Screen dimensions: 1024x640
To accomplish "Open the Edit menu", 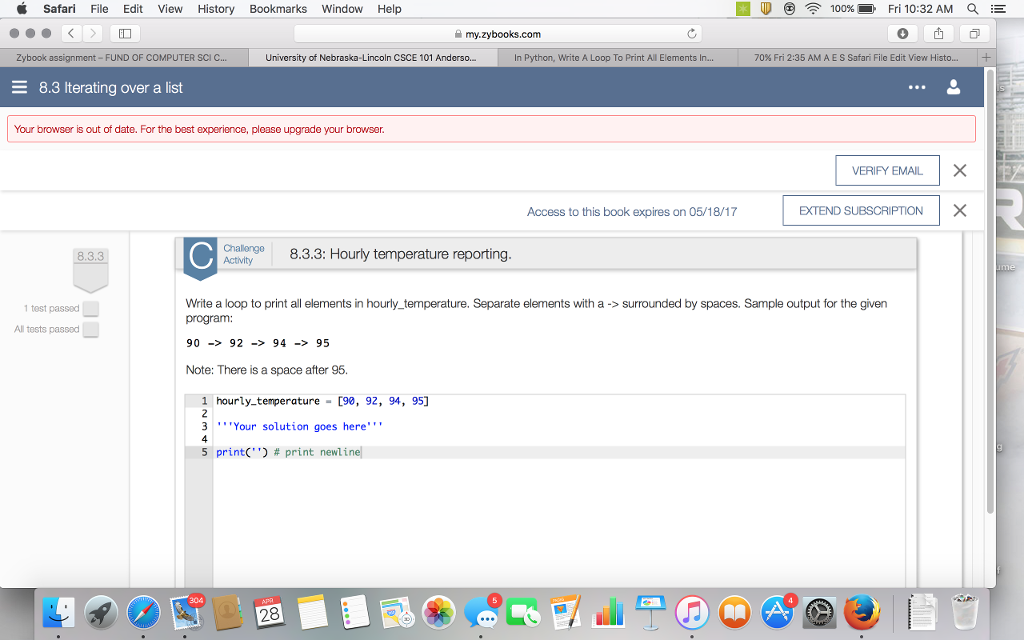I will (133, 9).
